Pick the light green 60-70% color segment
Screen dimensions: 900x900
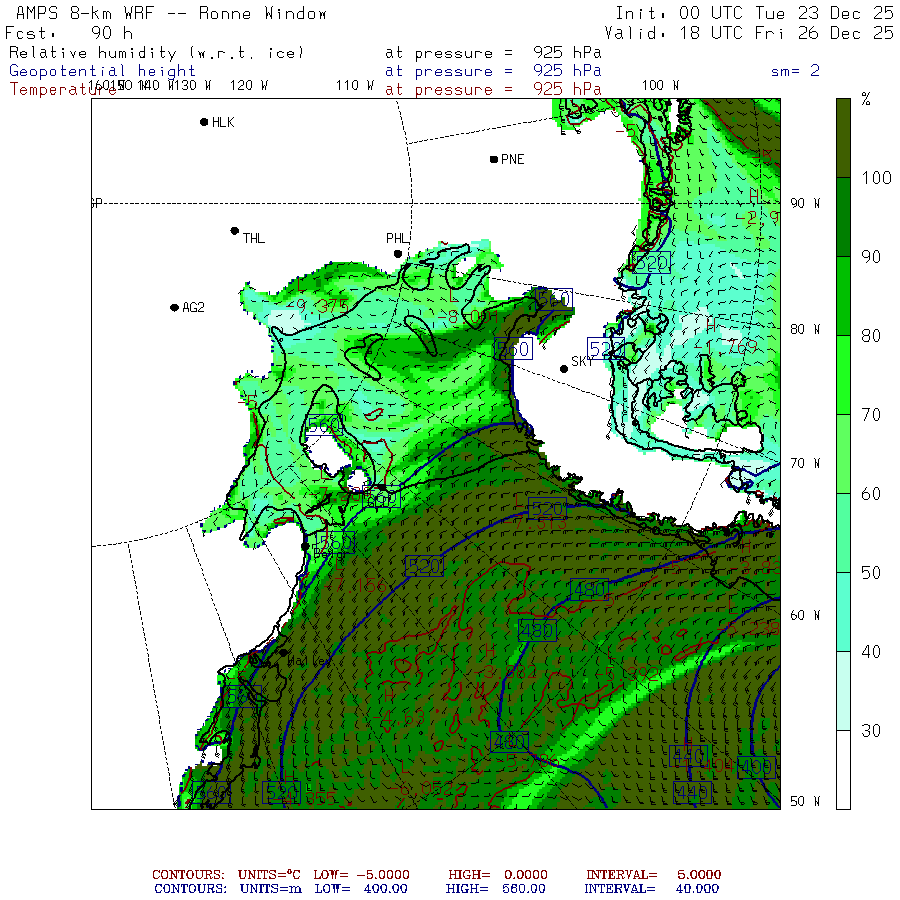pos(843,453)
